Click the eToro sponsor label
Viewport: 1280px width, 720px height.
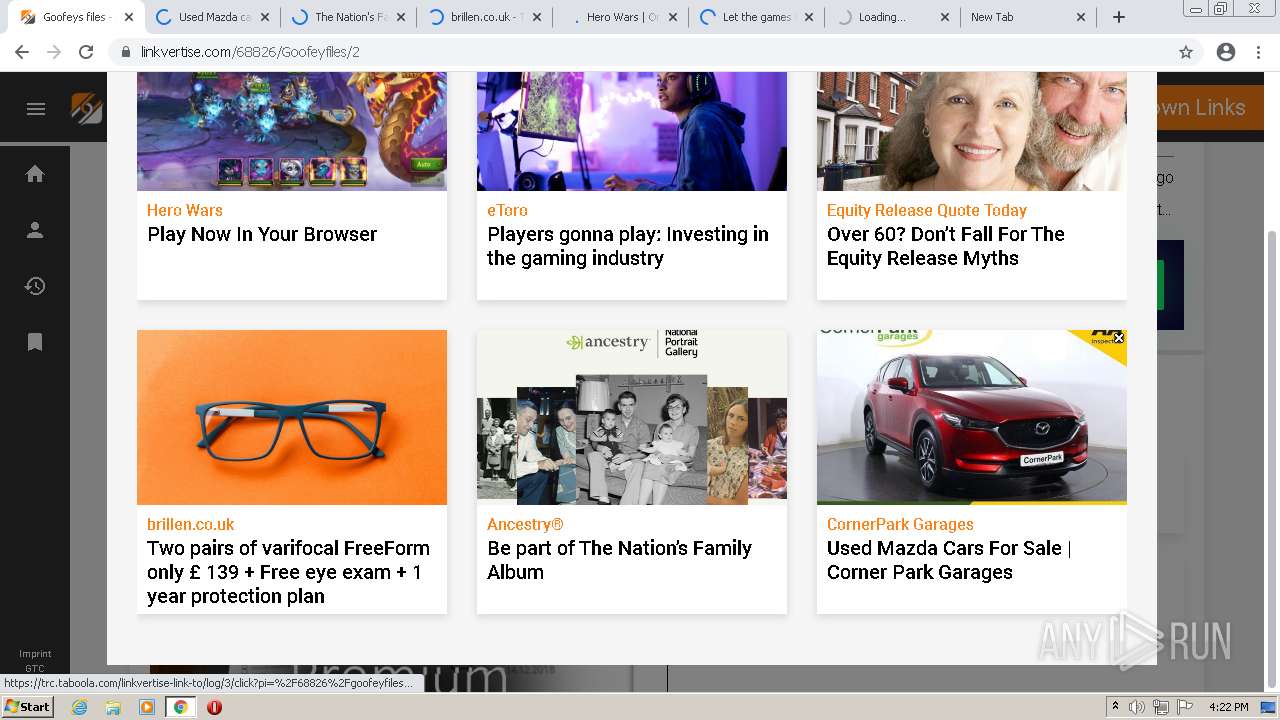click(507, 210)
